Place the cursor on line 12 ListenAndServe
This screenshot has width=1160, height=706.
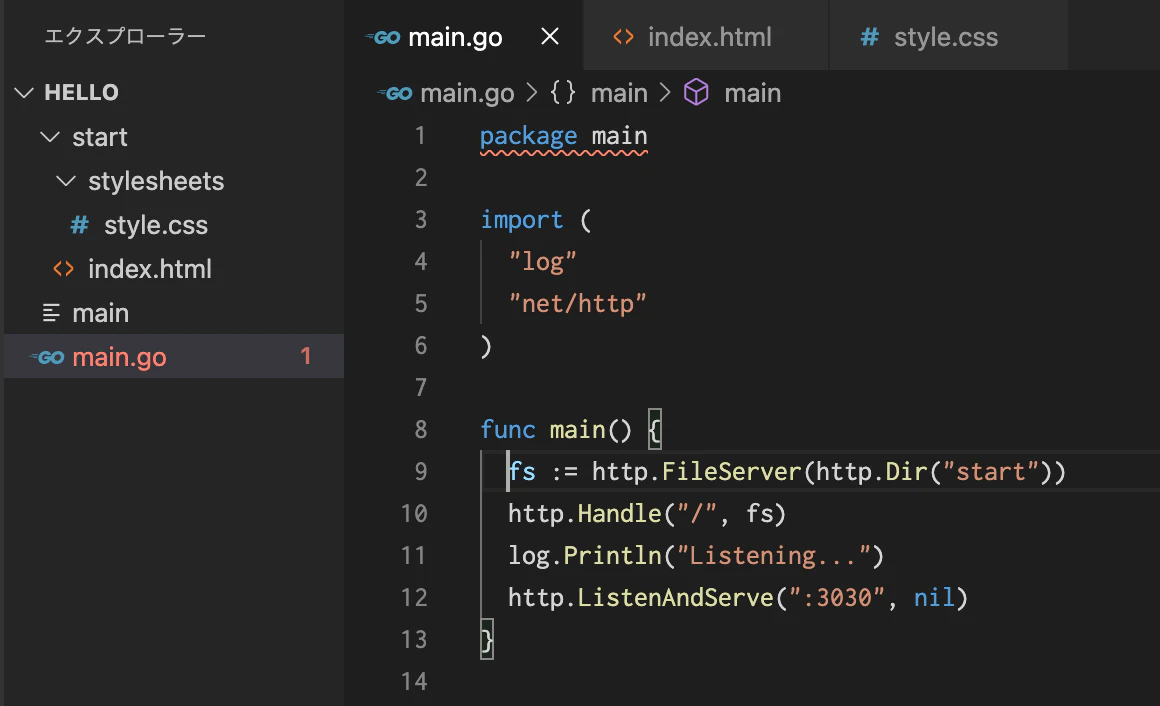click(675, 597)
